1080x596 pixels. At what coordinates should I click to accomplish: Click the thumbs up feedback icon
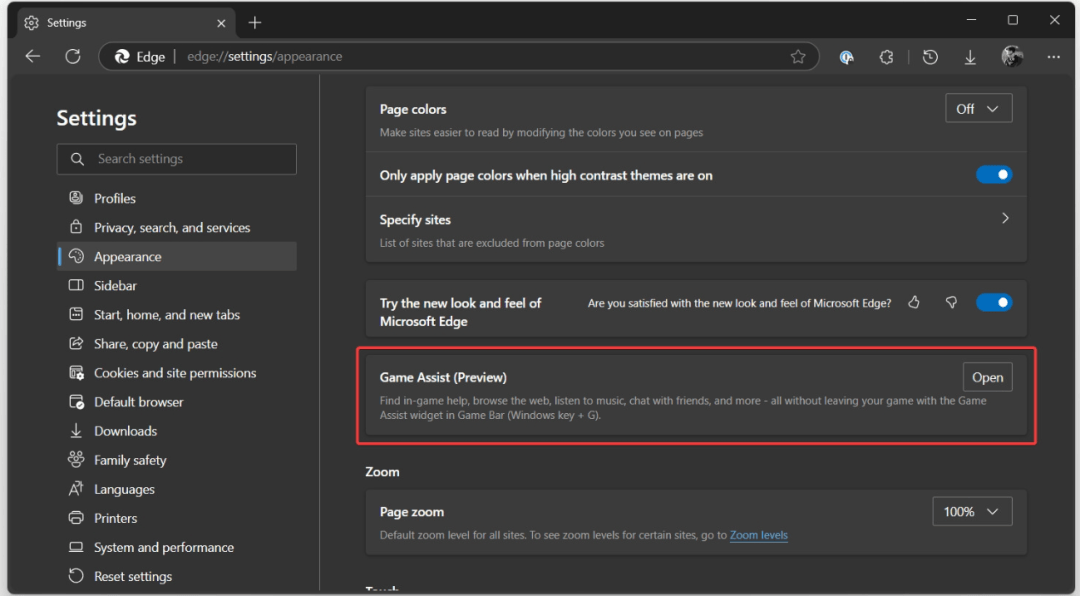(x=914, y=302)
